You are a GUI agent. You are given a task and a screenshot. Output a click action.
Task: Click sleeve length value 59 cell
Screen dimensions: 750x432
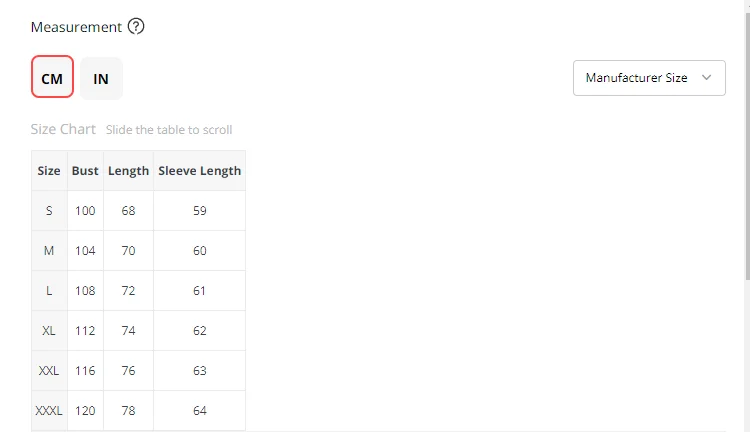click(199, 211)
